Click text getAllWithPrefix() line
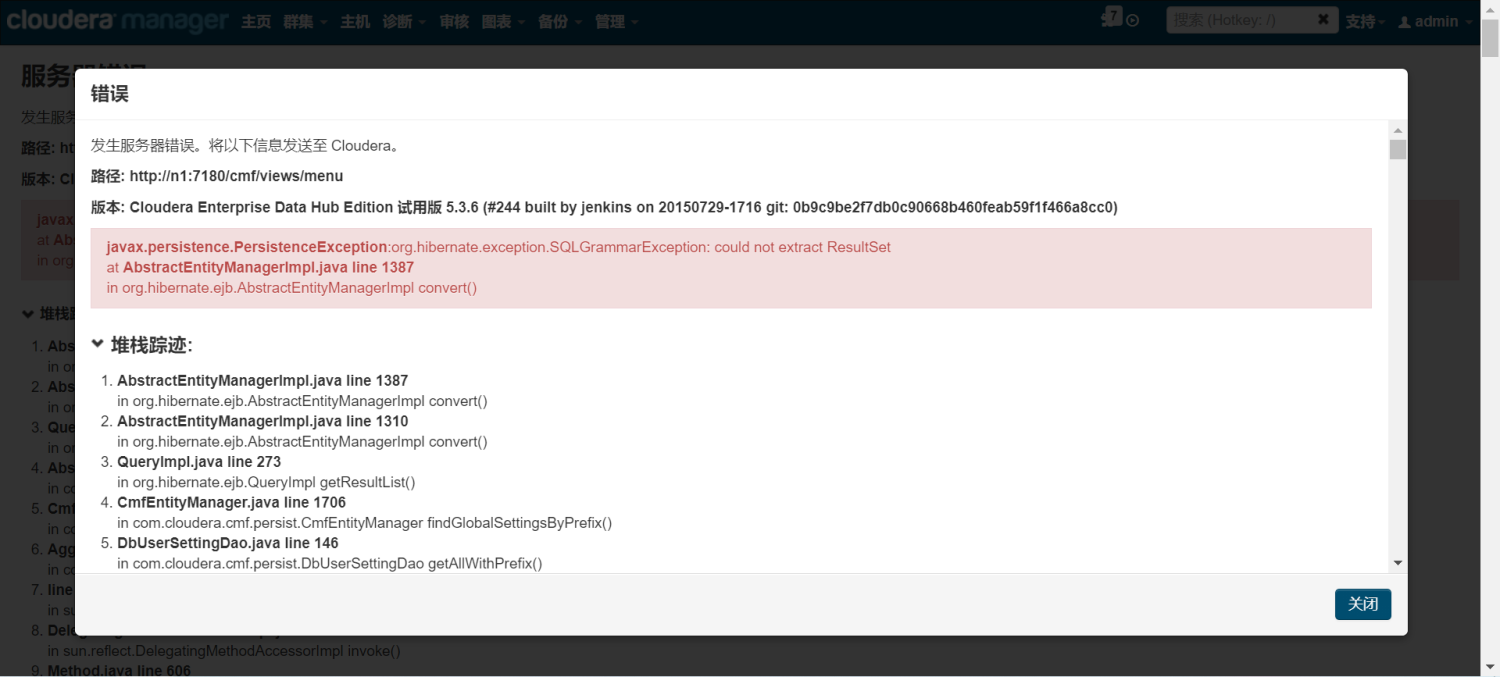This screenshot has width=1500, height=677. click(330, 563)
